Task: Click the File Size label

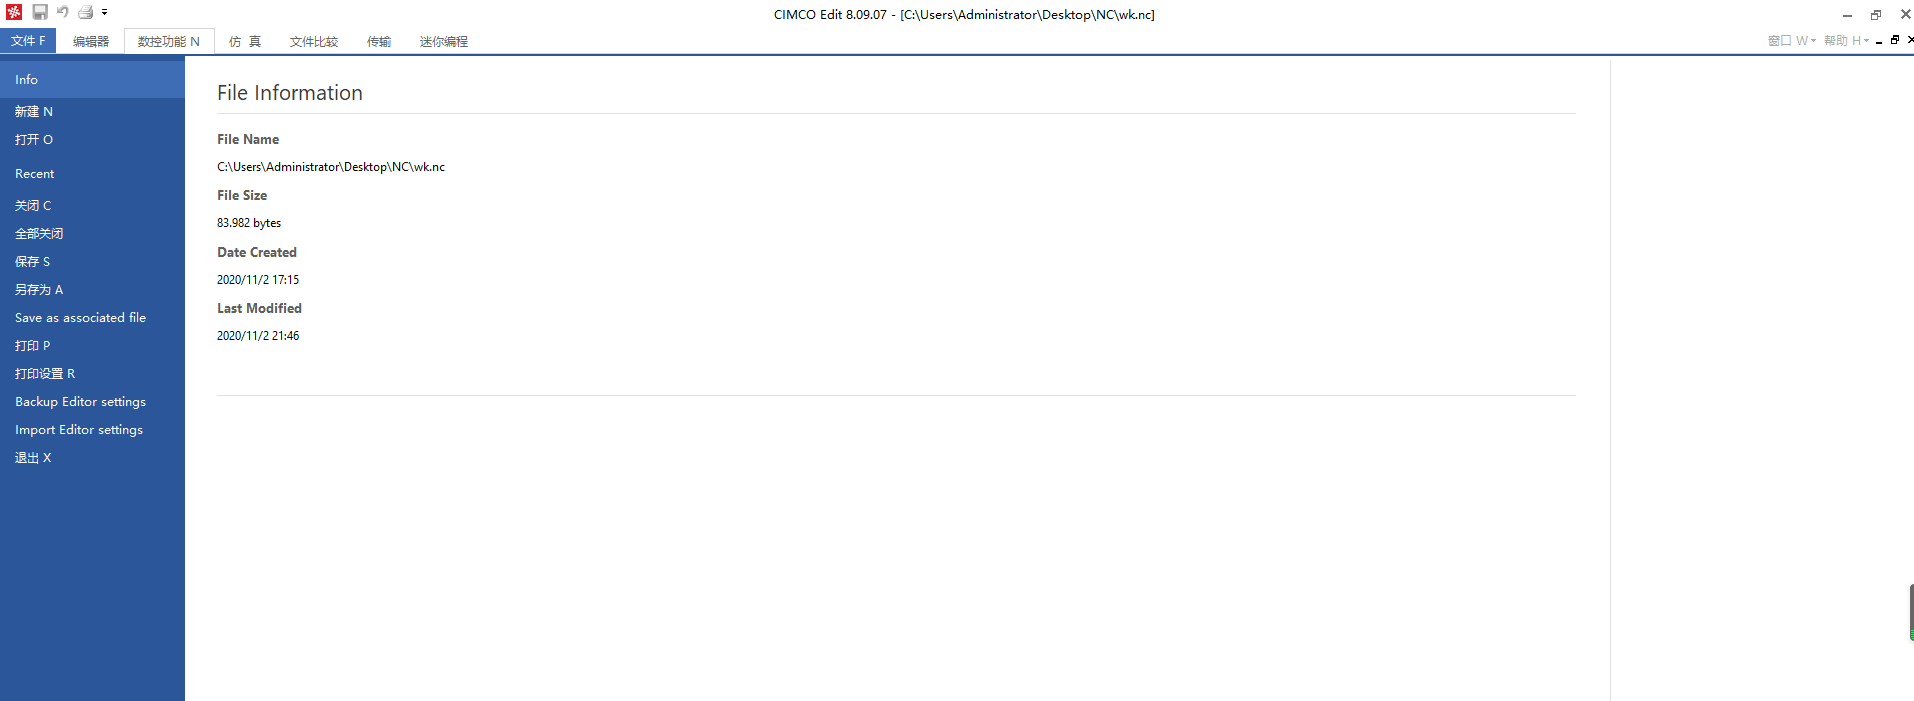Action: point(242,195)
